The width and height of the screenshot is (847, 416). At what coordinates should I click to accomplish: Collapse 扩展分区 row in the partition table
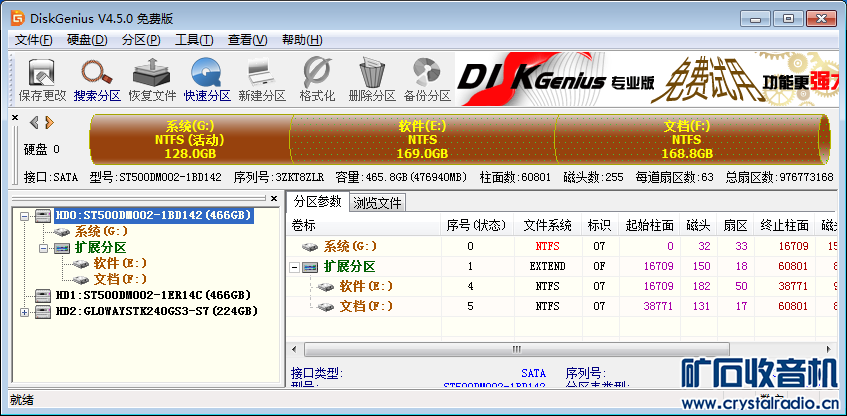[x=294, y=267]
